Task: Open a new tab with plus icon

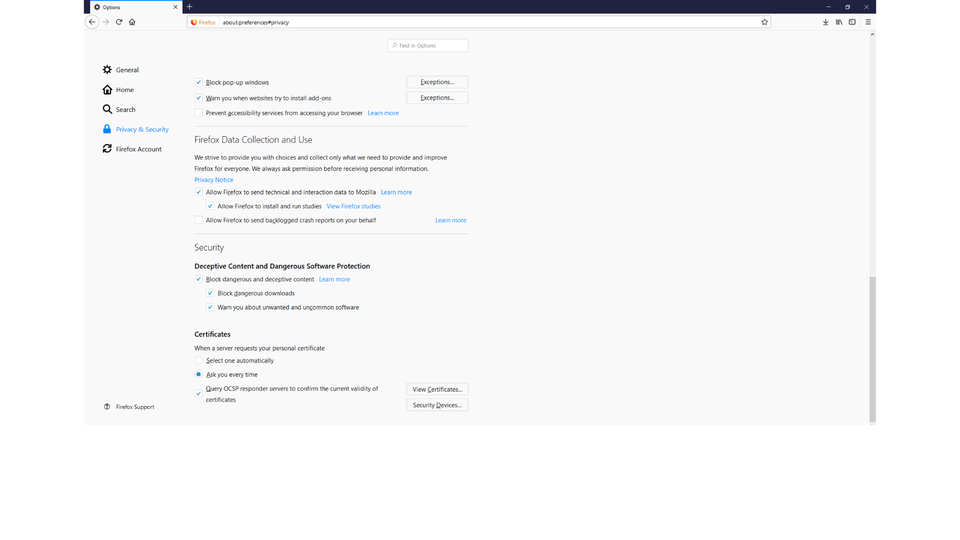Action: (x=189, y=7)
